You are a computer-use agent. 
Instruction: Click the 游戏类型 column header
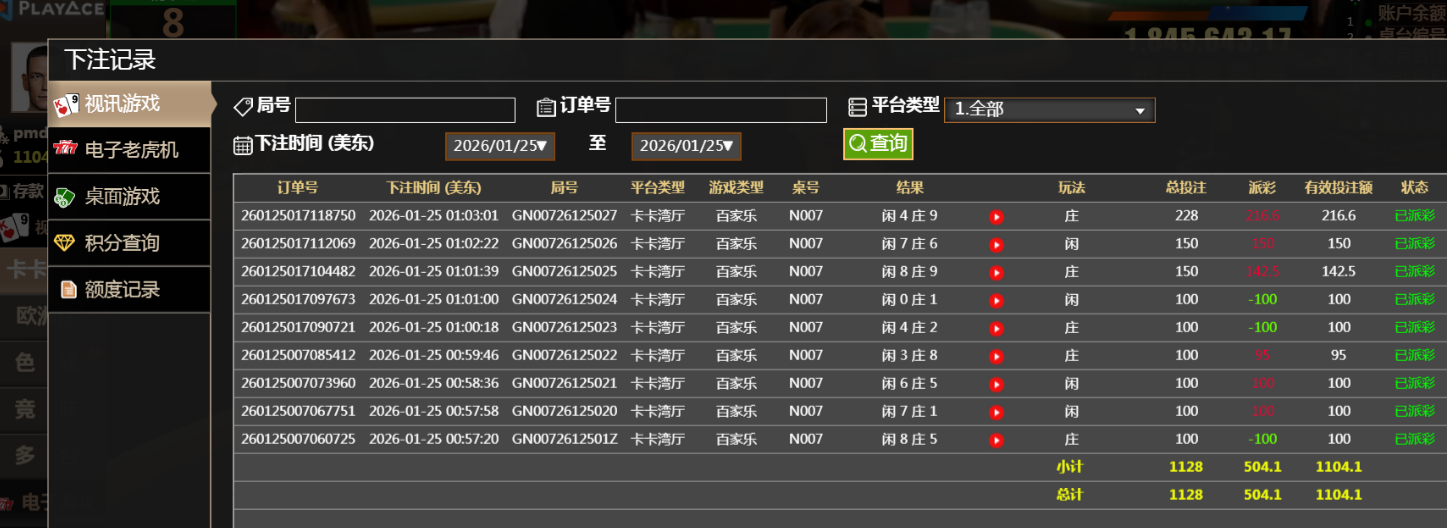click(736, 187)
